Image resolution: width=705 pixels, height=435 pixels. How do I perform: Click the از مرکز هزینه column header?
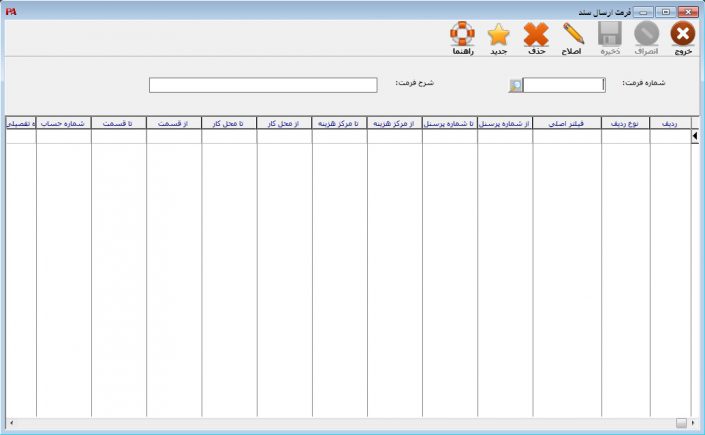pyautogui.click(x=394, y=123)
